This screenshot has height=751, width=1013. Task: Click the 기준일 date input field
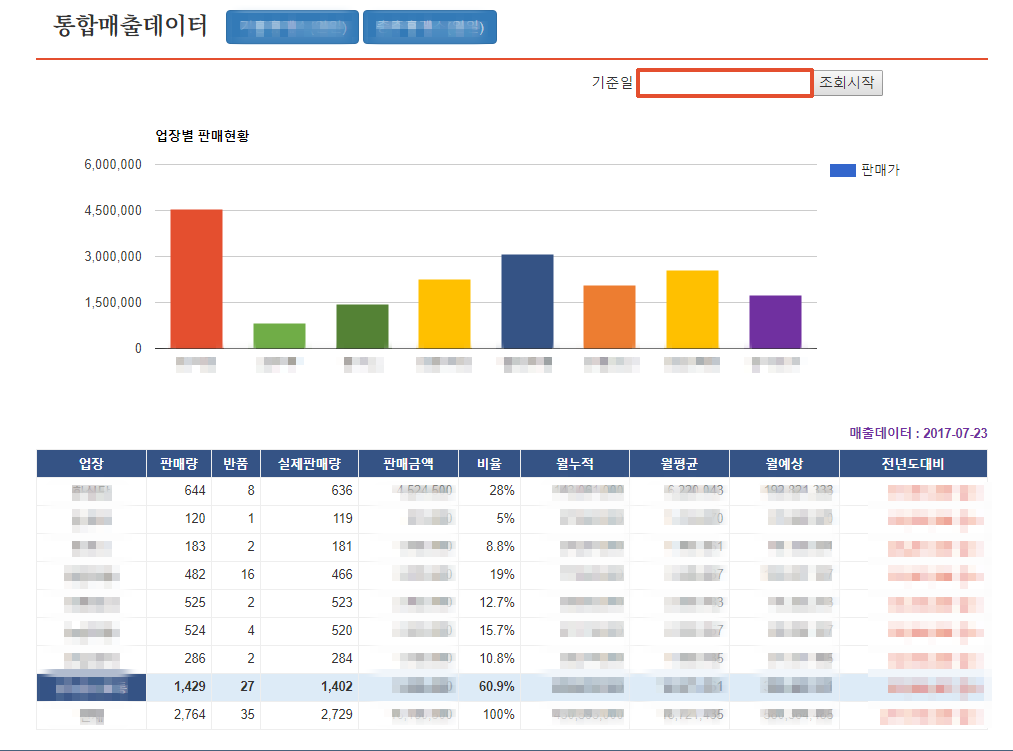pyautogui.click(x=724, y=83)
